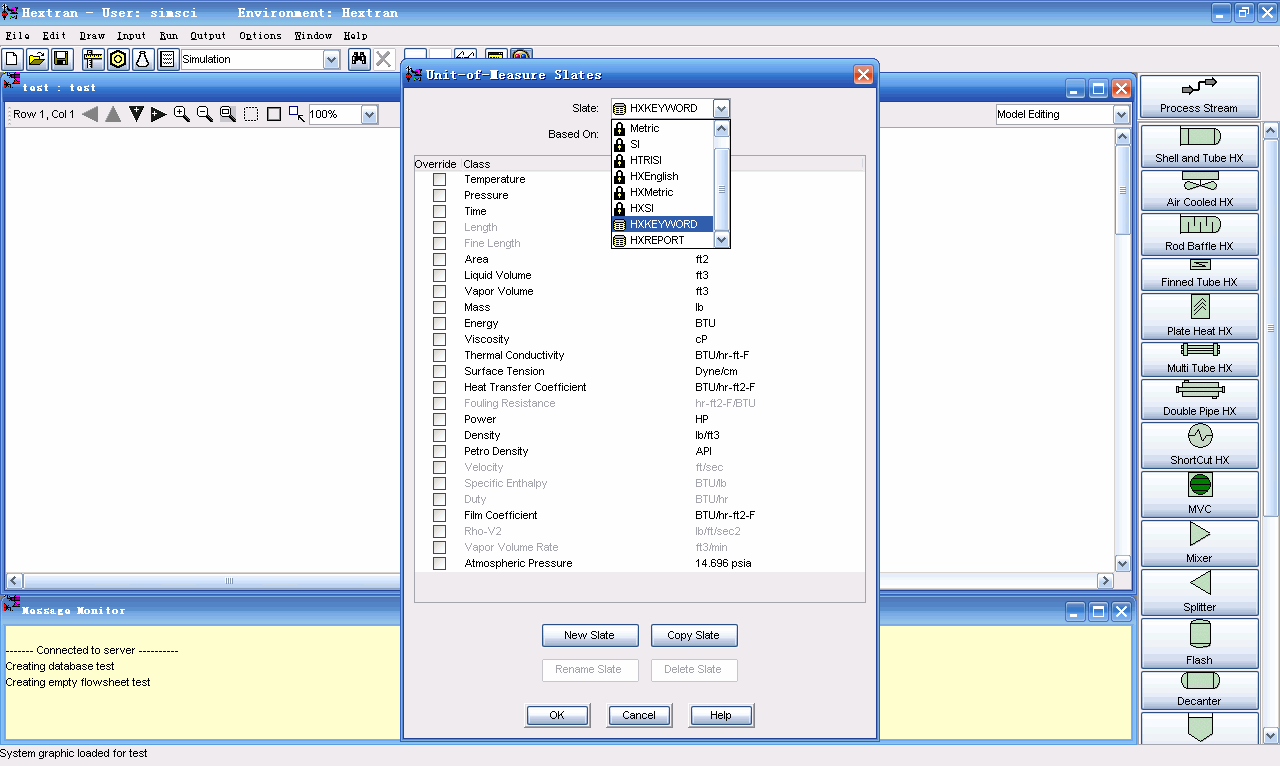Select the Splitter palette icon
The height and width of the screenshot is (766, 1280).
(1199, 592)
